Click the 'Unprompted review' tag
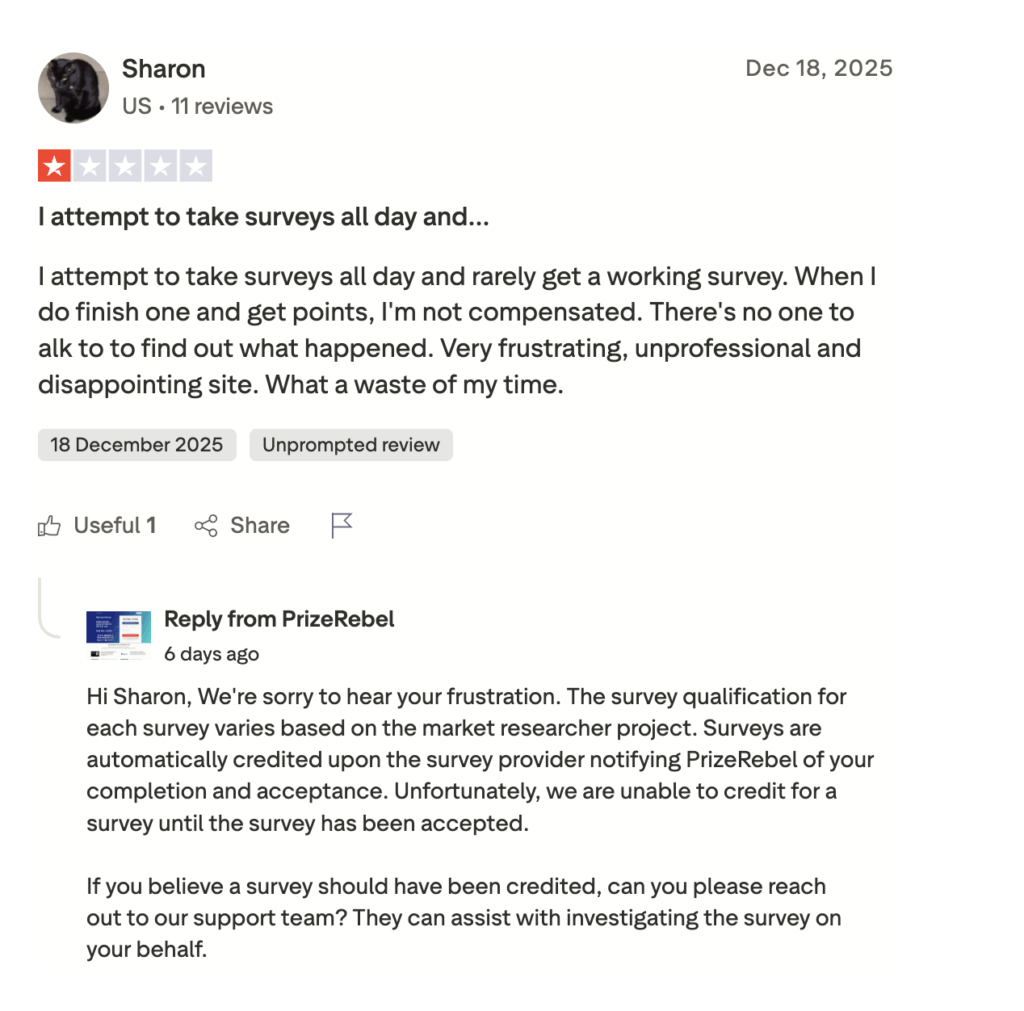 point(350,444)
